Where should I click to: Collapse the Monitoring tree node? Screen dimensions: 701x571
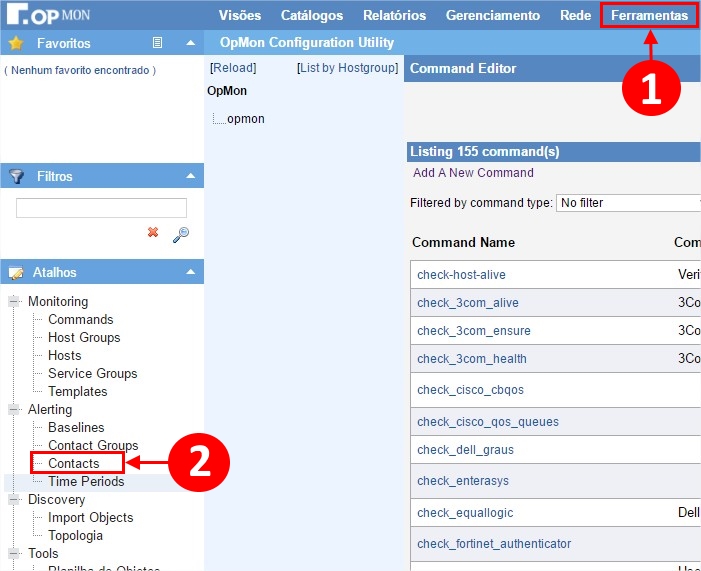14,302
